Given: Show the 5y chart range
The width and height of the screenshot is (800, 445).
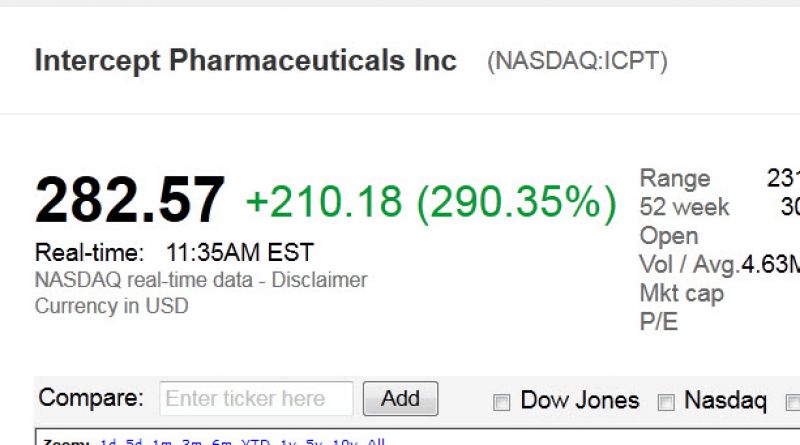Looking at the screenshot, I should click(314, 441).
